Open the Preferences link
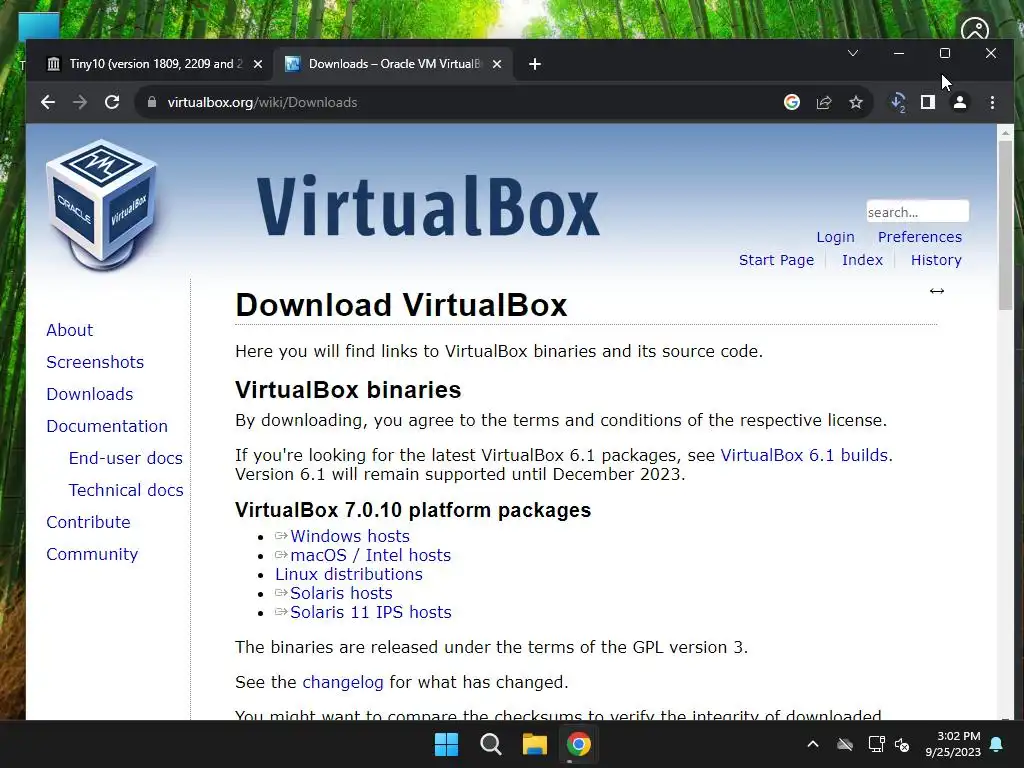 pyautogui.click(x=920, y=236)
